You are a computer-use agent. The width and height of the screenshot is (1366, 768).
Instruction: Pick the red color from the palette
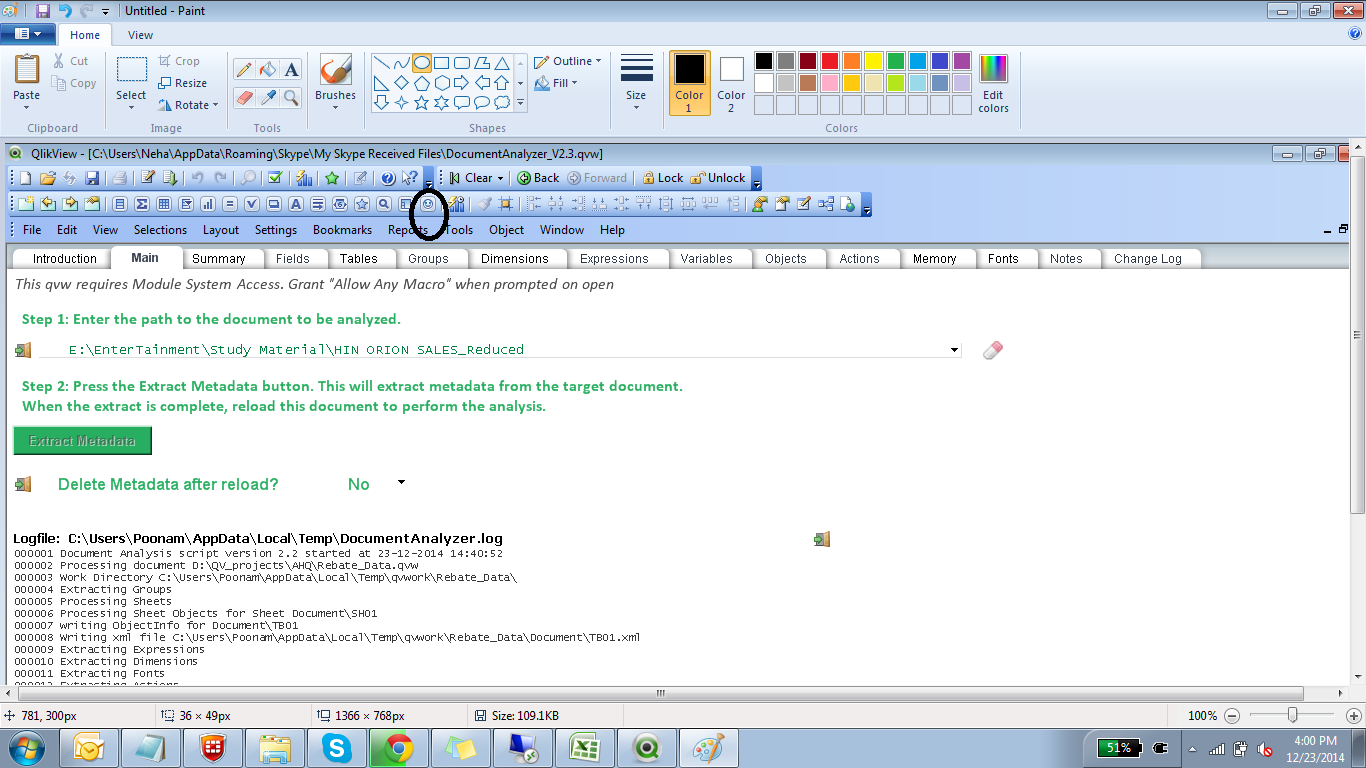[829, 61]
